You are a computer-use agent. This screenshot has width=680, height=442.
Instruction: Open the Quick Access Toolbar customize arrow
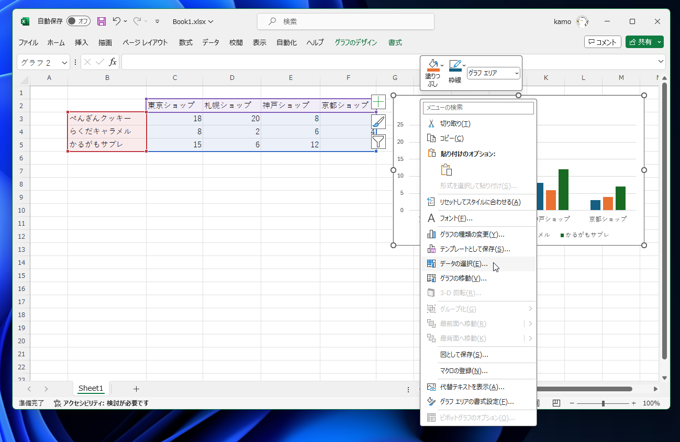(157, 21)
